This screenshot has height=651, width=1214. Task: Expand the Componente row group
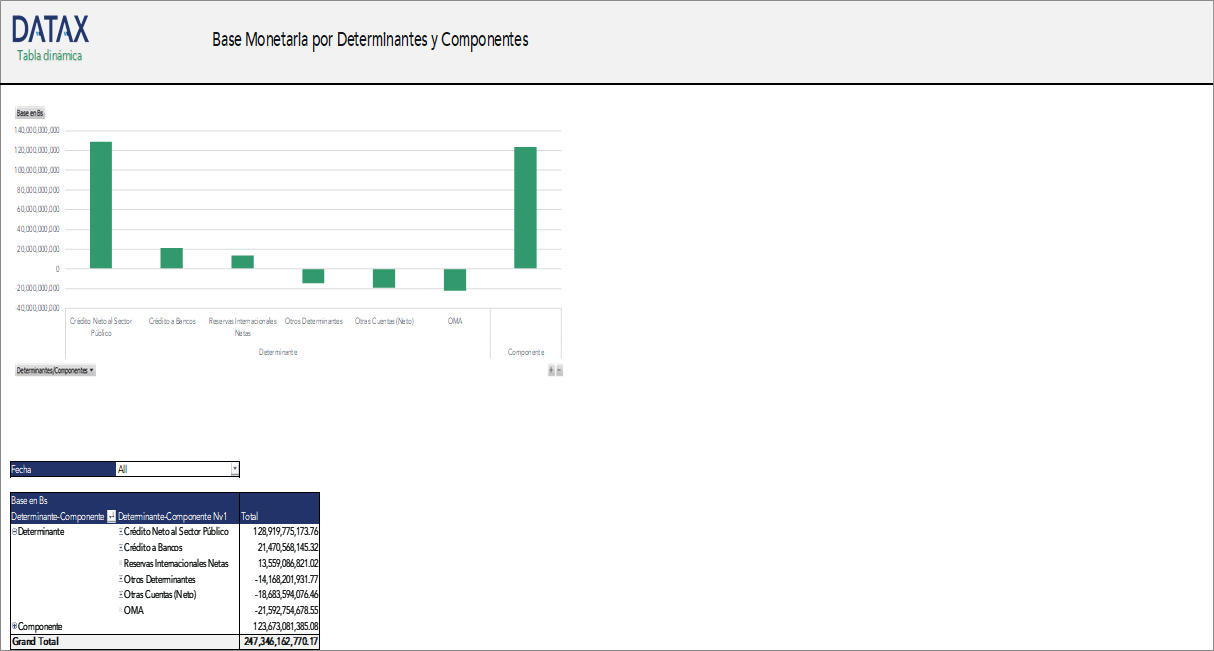click(x=13, y=626)
